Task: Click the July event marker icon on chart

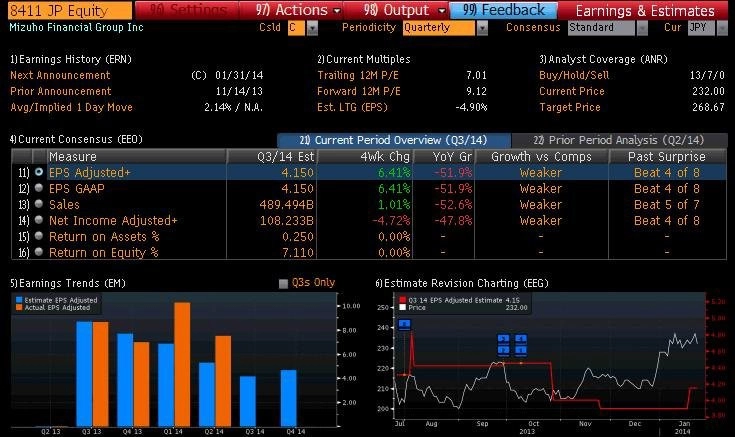Action: click(x=404, y=324)
